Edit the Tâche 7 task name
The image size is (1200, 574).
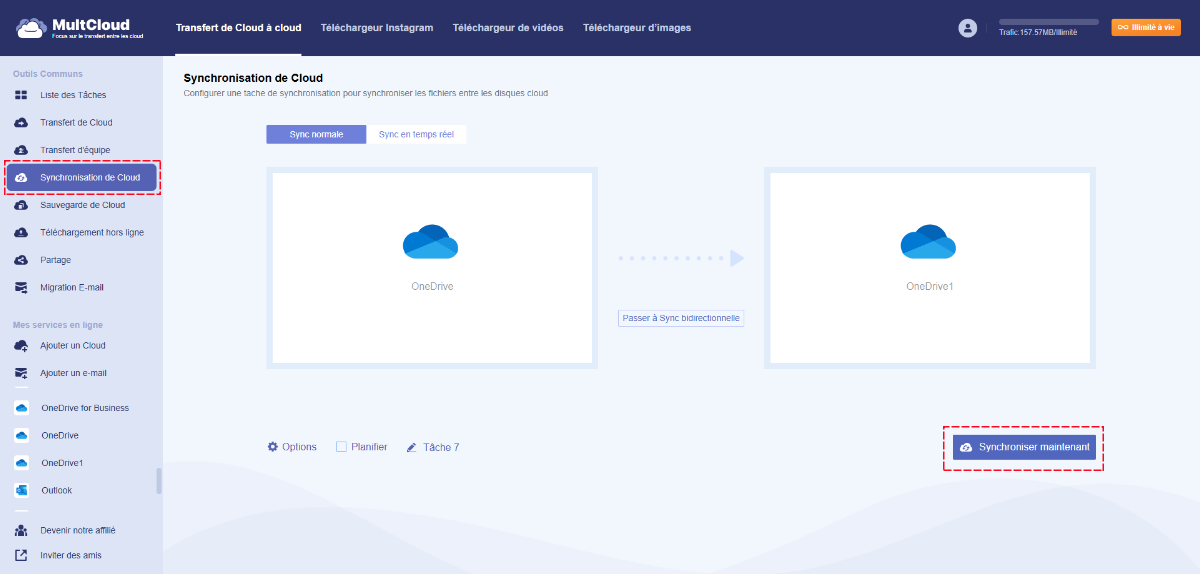click(433, 447)
